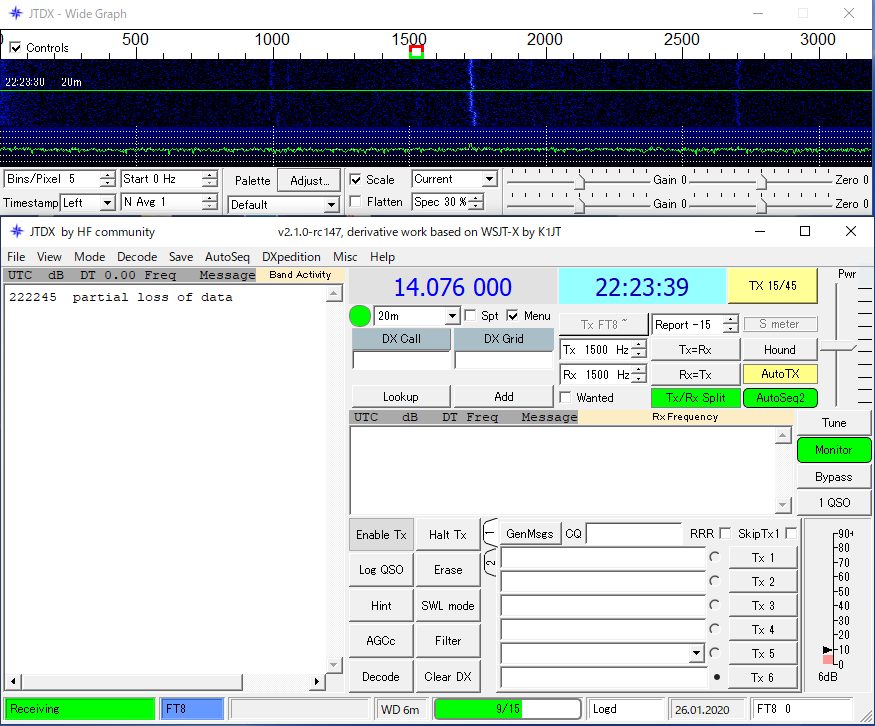Select tab 1 of the message generator
875x726 pixels.
click(x=490, y=534)
